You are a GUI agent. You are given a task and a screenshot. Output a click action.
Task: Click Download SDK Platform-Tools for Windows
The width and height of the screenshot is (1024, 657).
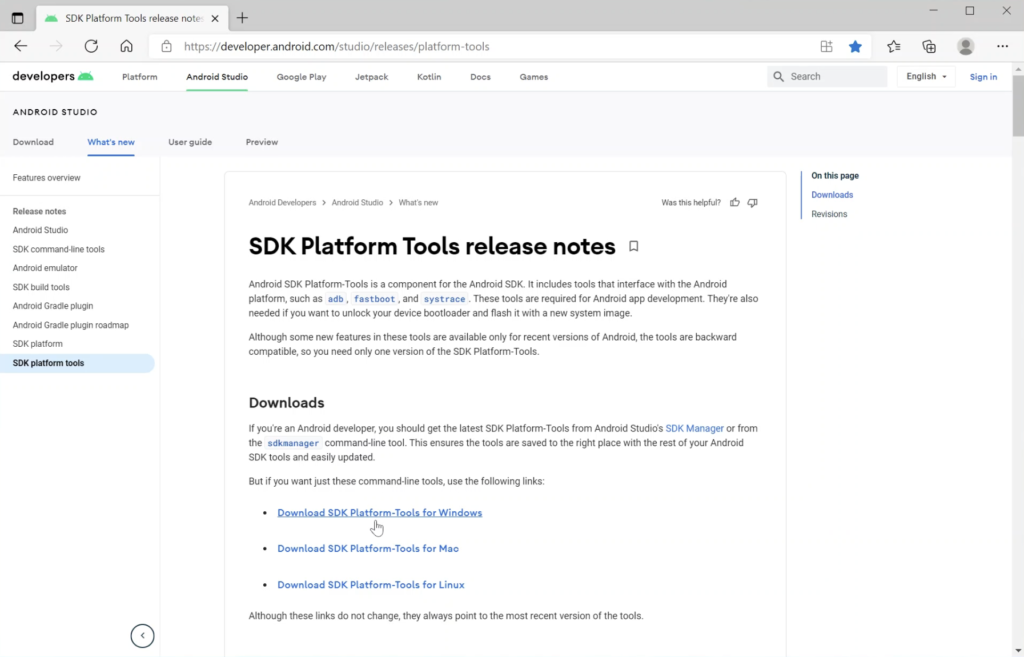tap(379, 513)
